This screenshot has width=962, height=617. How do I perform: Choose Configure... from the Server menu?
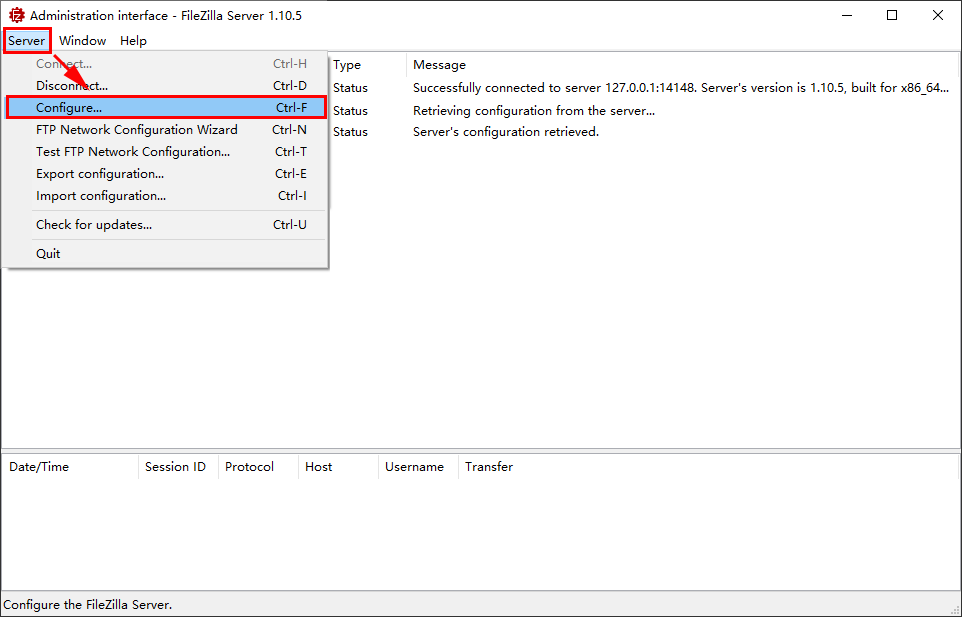click(x=166, y=108)
